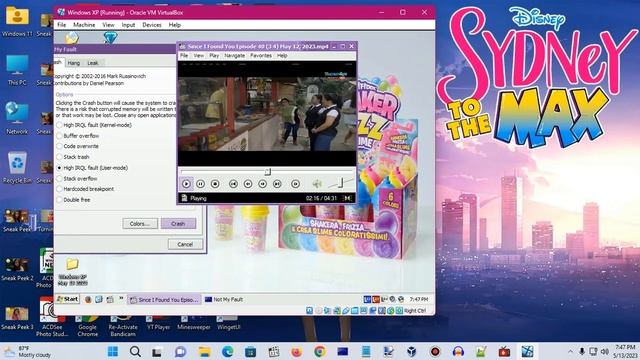Screen dimensions: 640x360
Task: Open the Navigate menu in media player
Action: (x=235, y=56)
